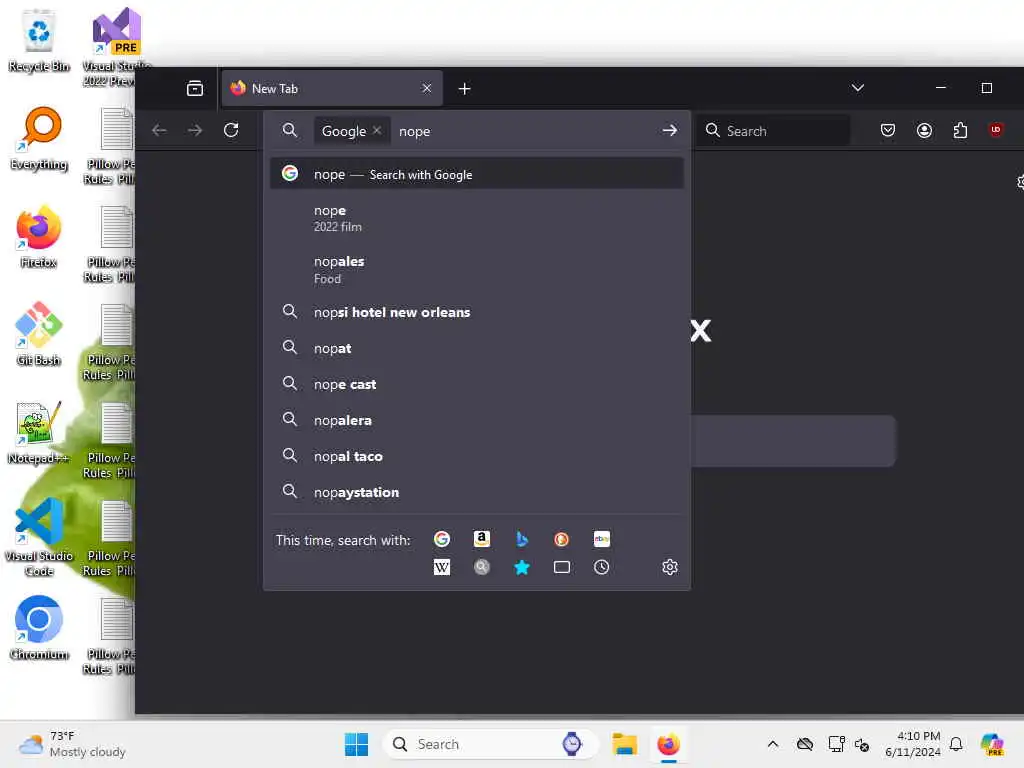Search with Bing one-off icon
Screen dimensions: 1024x768
pos(522,539)
